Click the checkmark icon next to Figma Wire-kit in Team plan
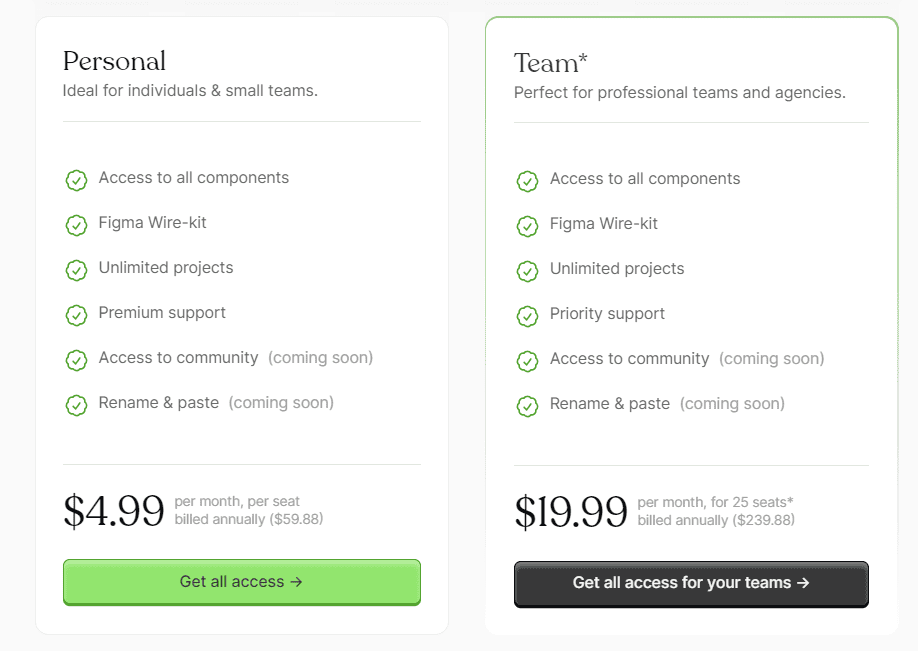This screenshot has height=651, width=918. [527, 225]
